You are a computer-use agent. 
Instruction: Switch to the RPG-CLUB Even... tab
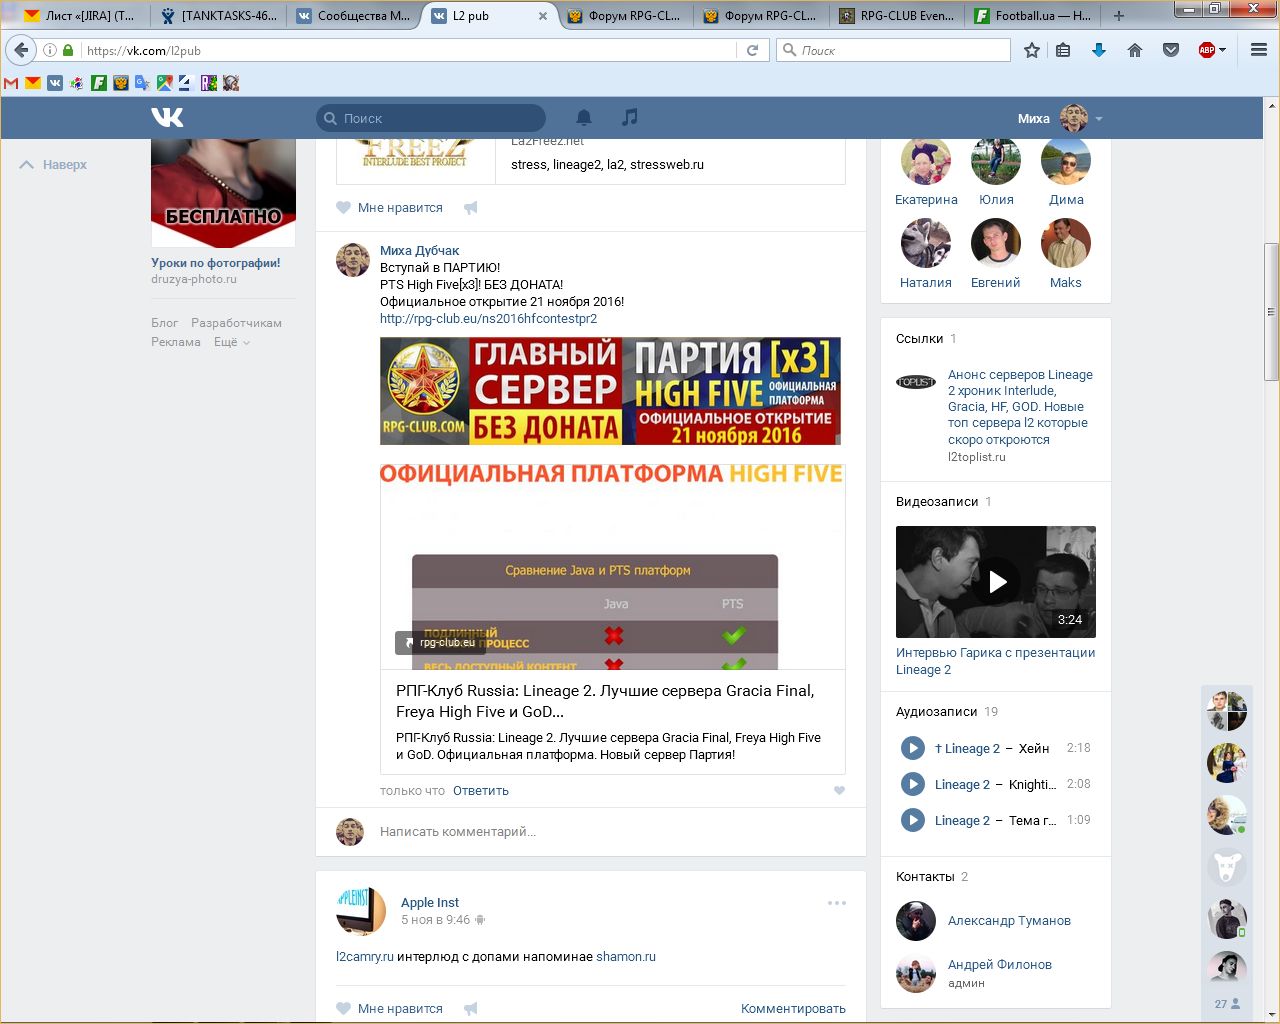pos(897,15)
